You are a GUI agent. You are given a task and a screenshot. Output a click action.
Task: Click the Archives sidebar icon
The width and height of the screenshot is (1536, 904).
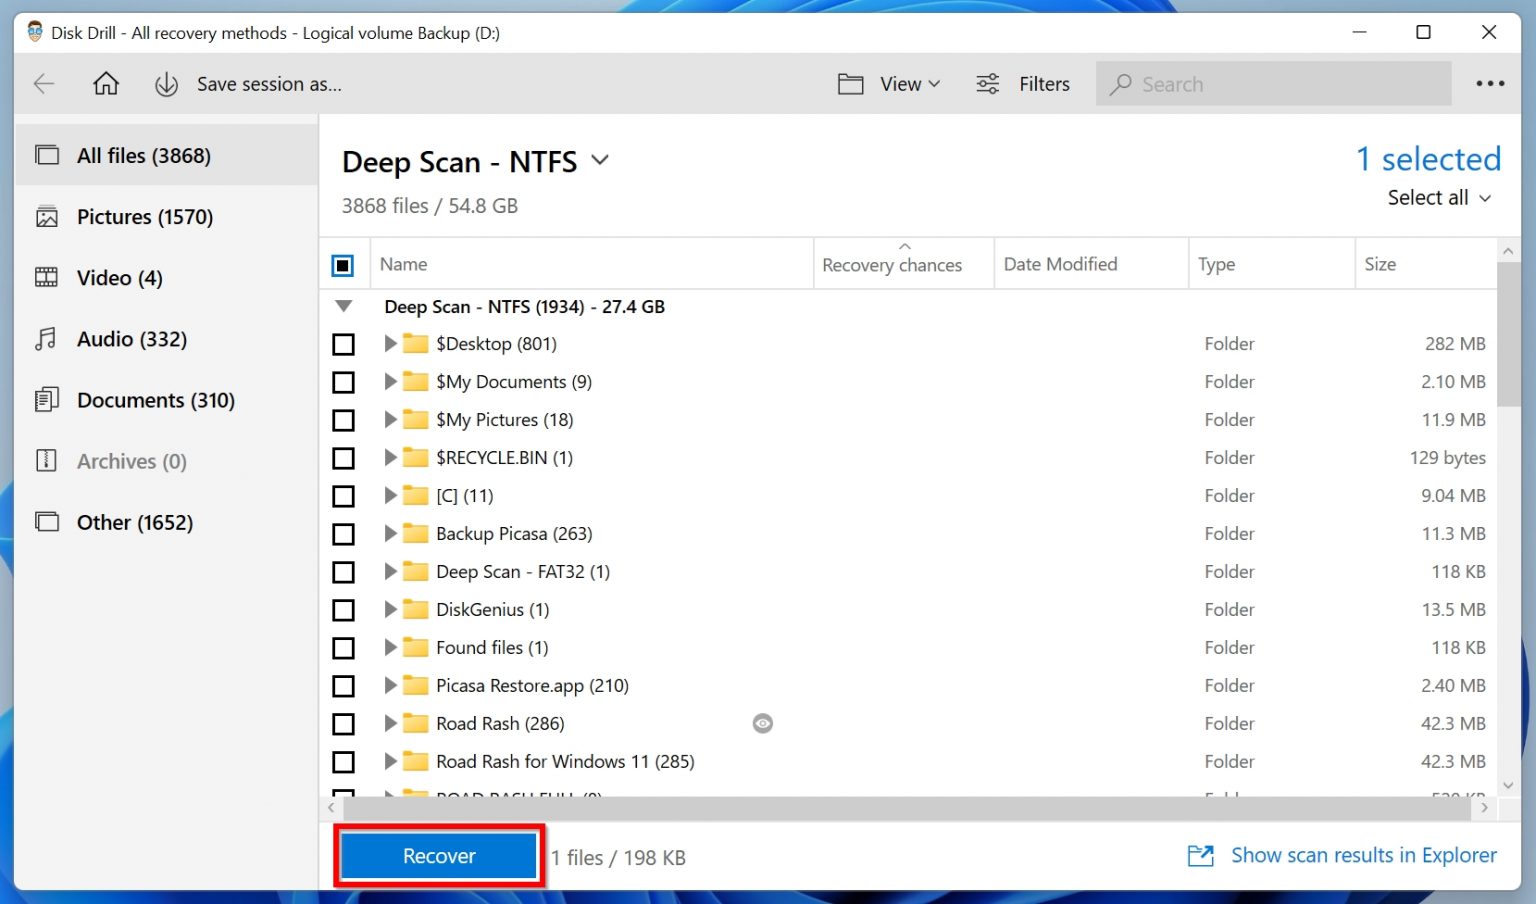[46, 461]
